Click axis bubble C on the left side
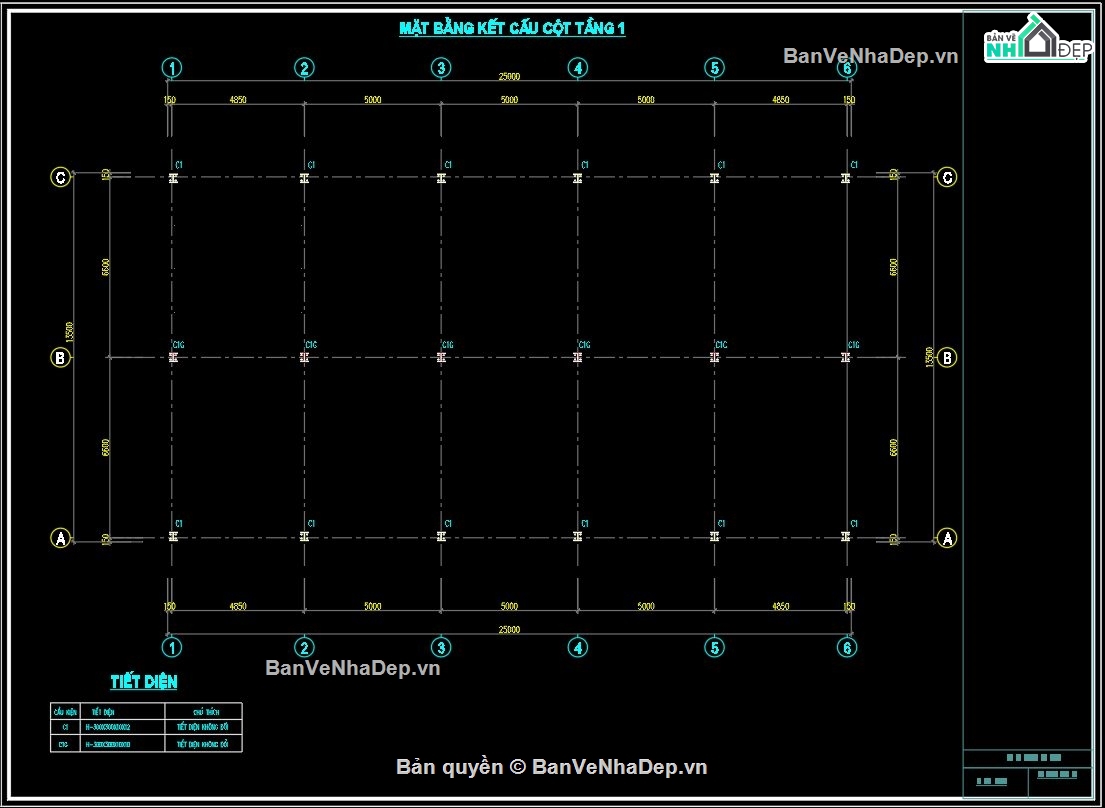This screenshot has width=1105, height=808. click(61, 178)
